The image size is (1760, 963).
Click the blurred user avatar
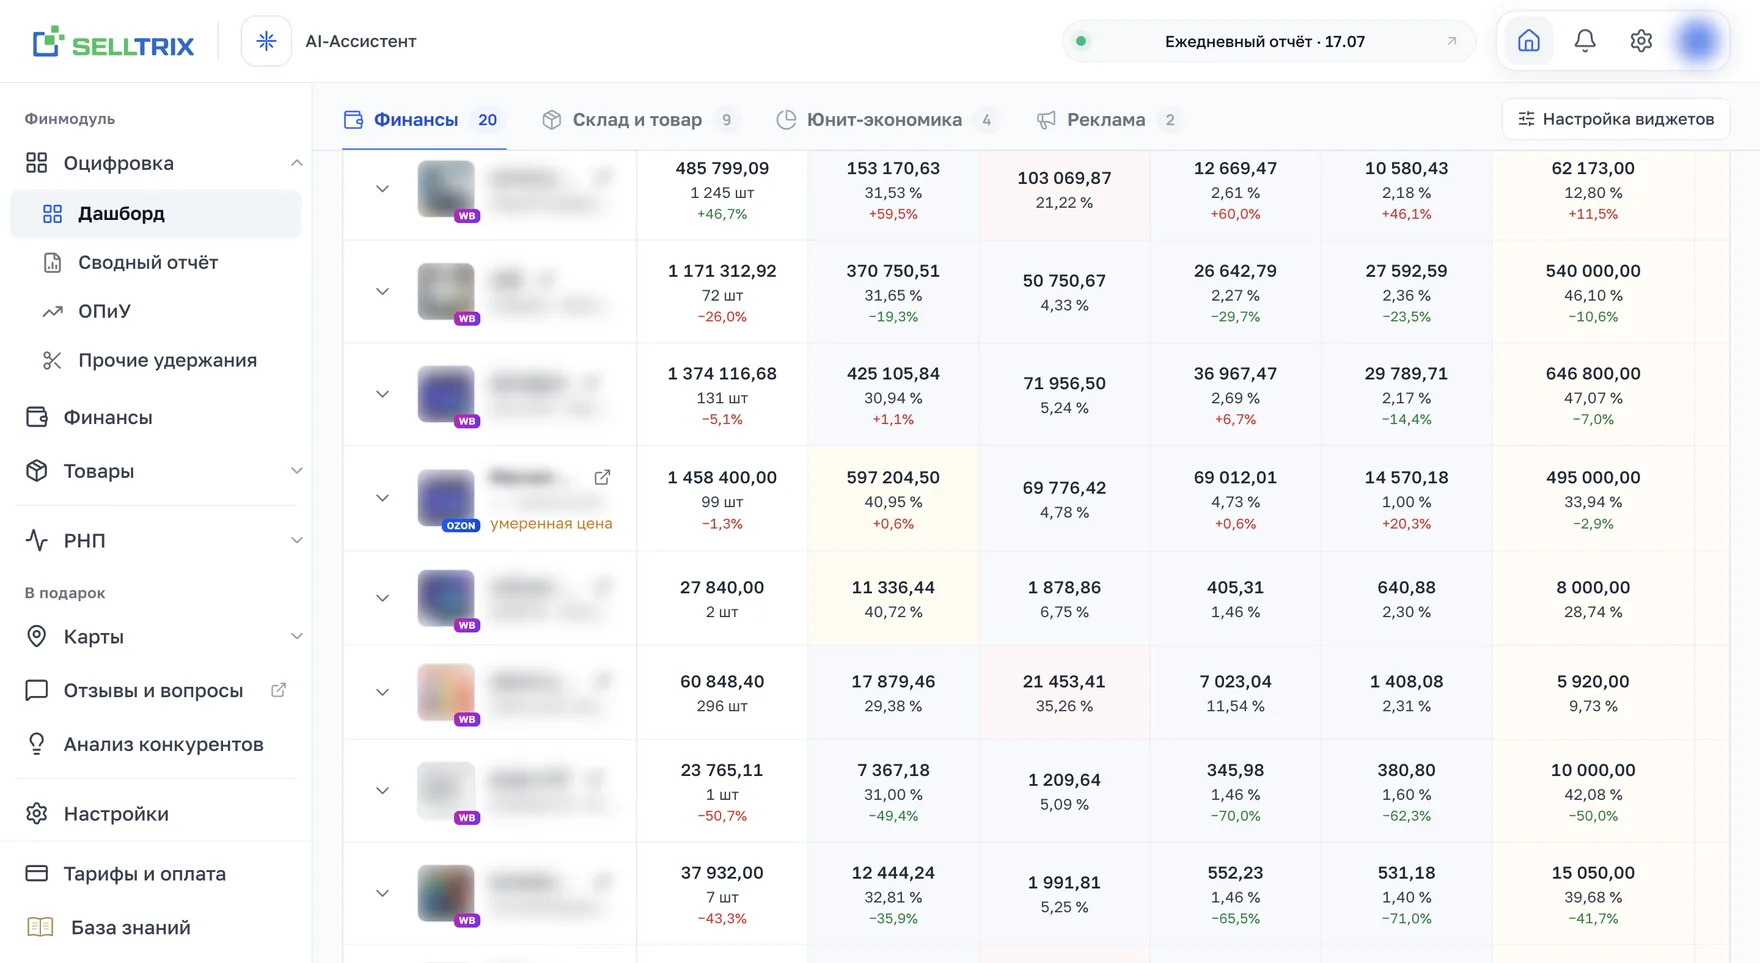tap(1697, 41)
